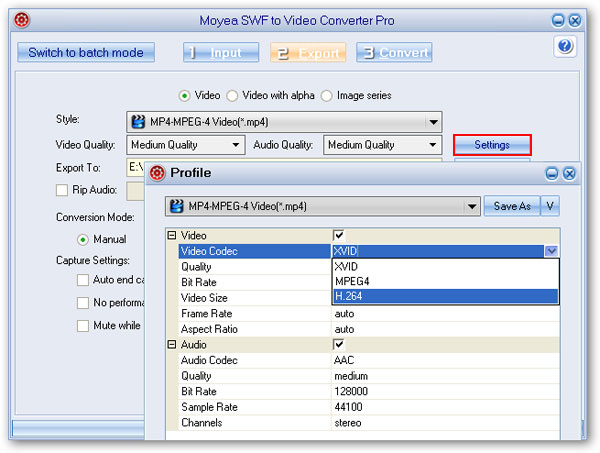600x453 pixels.
Task: Click the film icon in Style combo box
Action: (138, 122)
